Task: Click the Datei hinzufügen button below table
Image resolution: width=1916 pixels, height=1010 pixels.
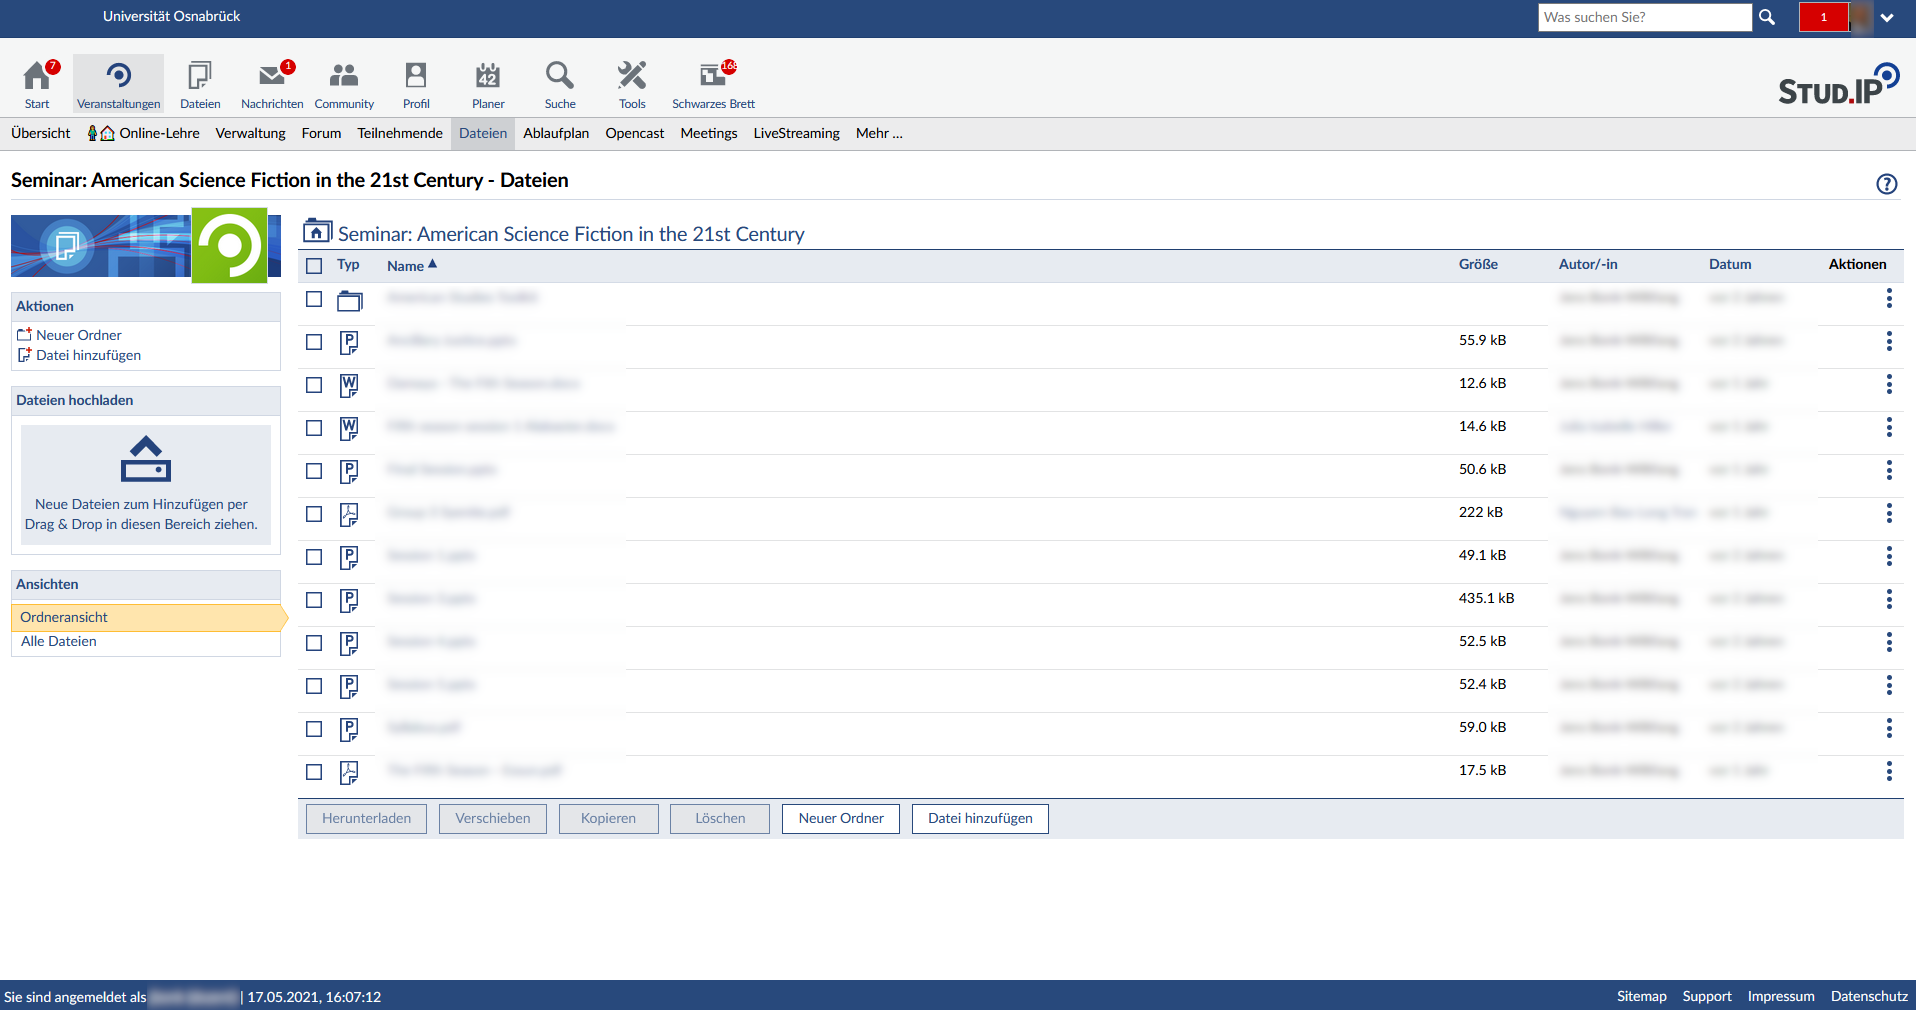Action: [x=980, y=819]
